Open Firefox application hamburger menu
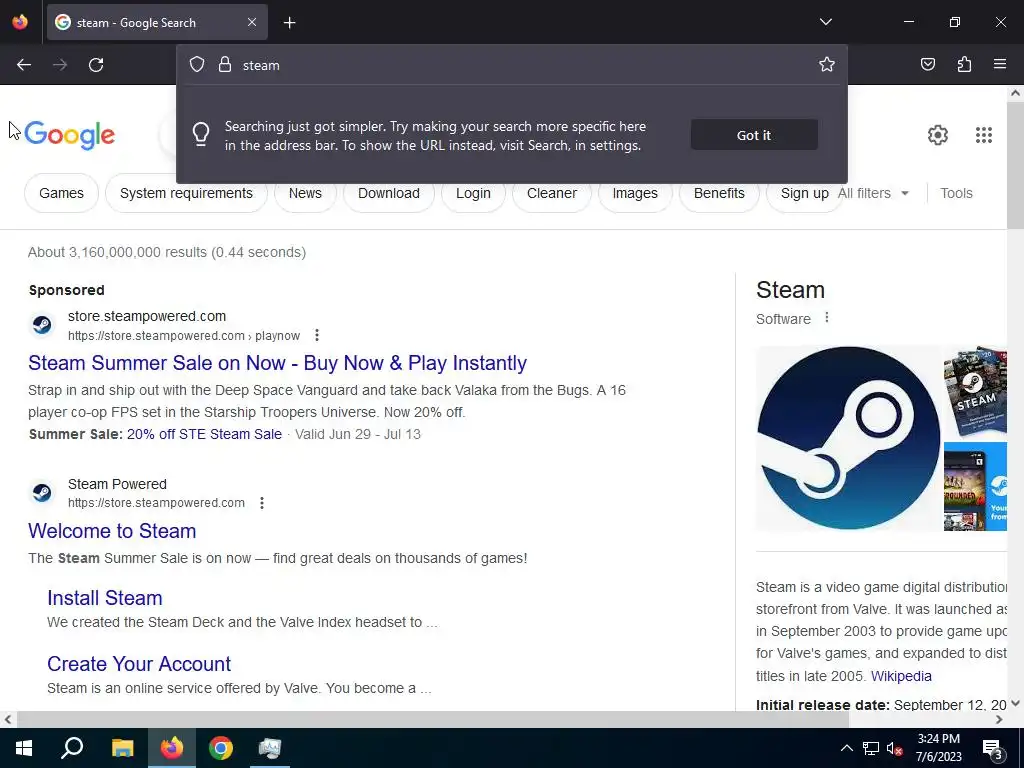 click(x=1000, y=64)
